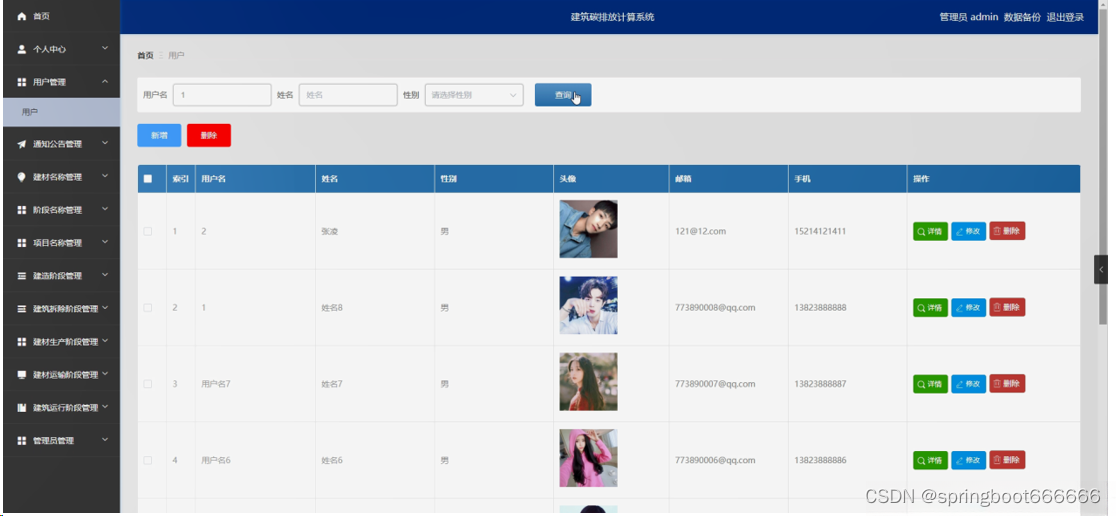Expand the 建造阶段管理 chevron
The height and width of the screenshot is (516, 1116).
click(105, 275)
